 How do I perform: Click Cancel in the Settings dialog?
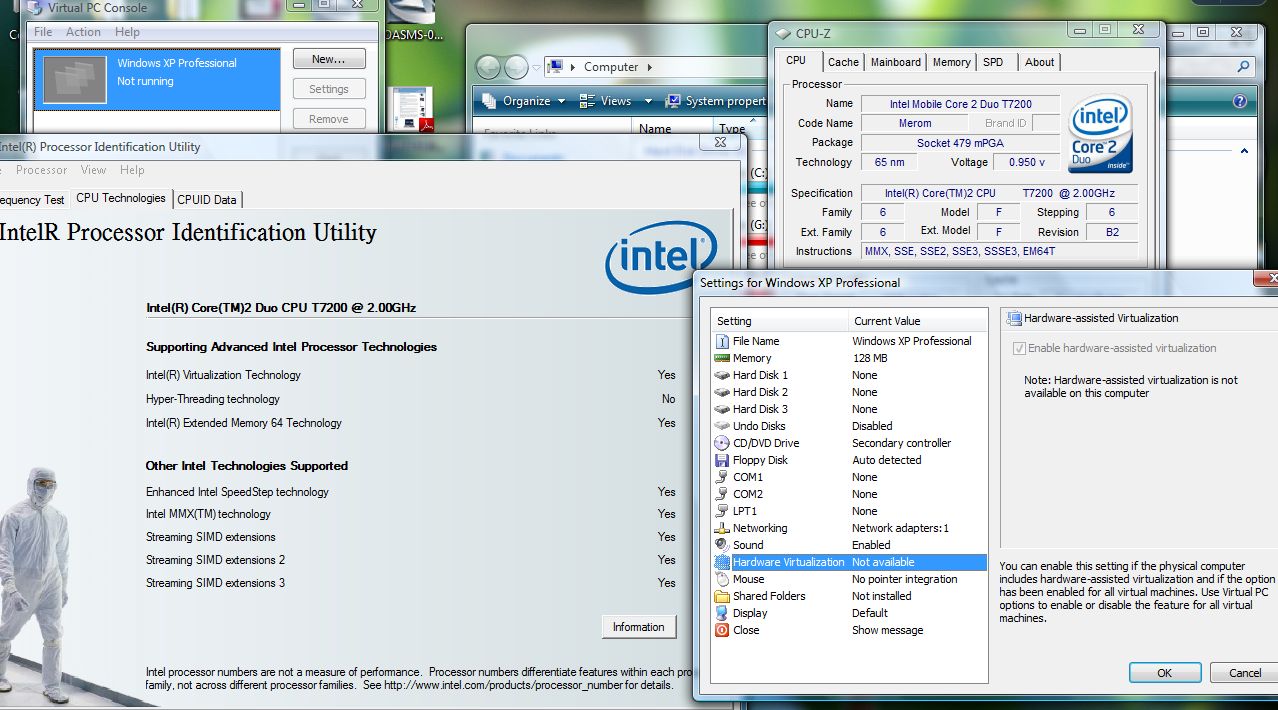tap(1244, 673)
